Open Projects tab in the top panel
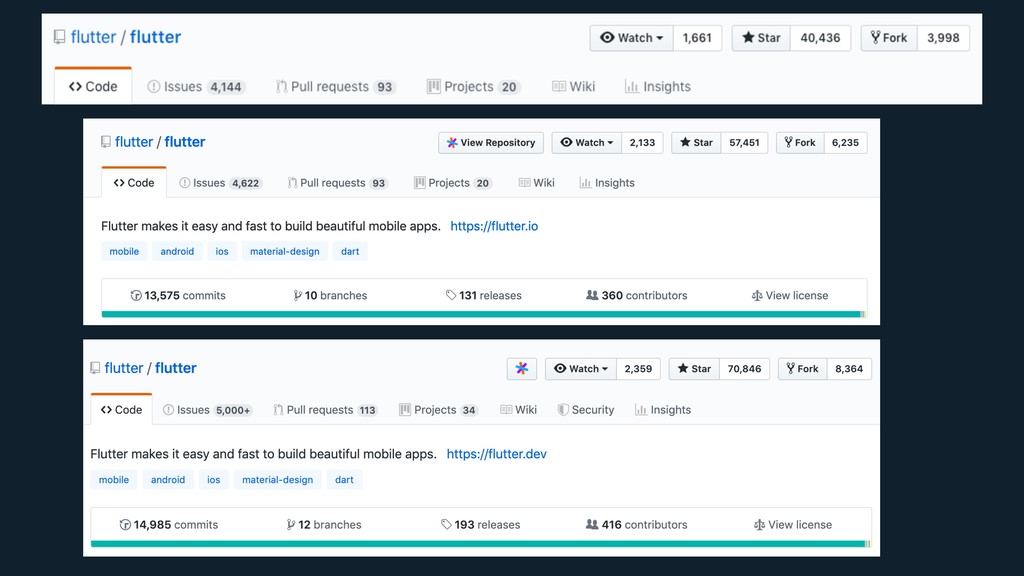The width and height of the screenshot is (1024, 576). coord(473,86)
